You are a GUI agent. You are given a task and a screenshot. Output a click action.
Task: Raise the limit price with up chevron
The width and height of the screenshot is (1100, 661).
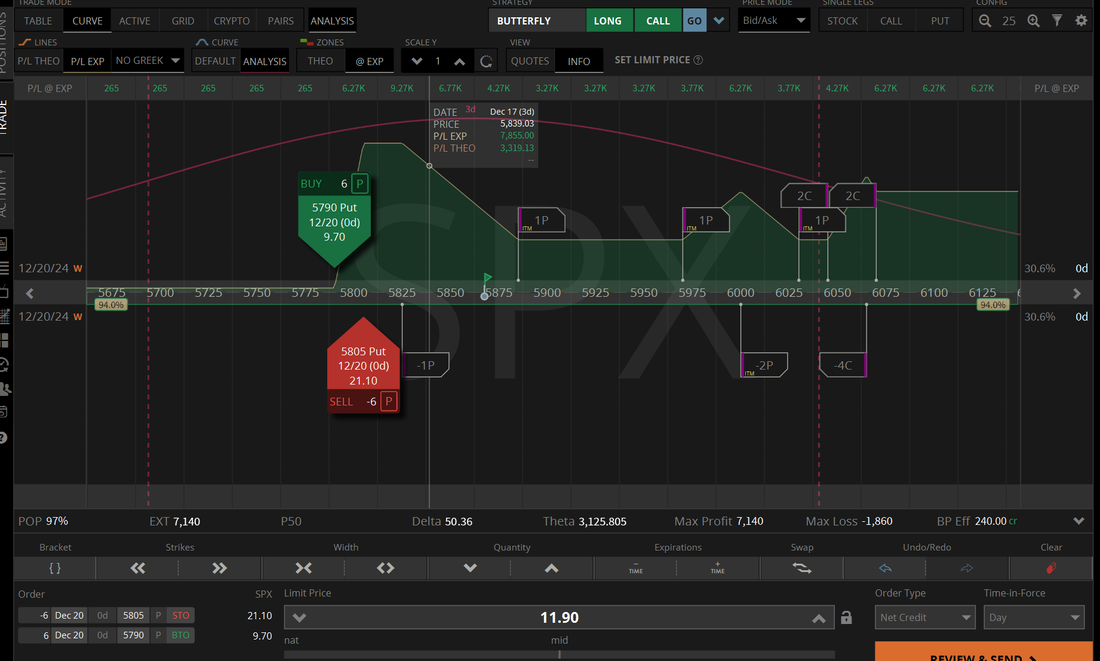pos(819,617)
